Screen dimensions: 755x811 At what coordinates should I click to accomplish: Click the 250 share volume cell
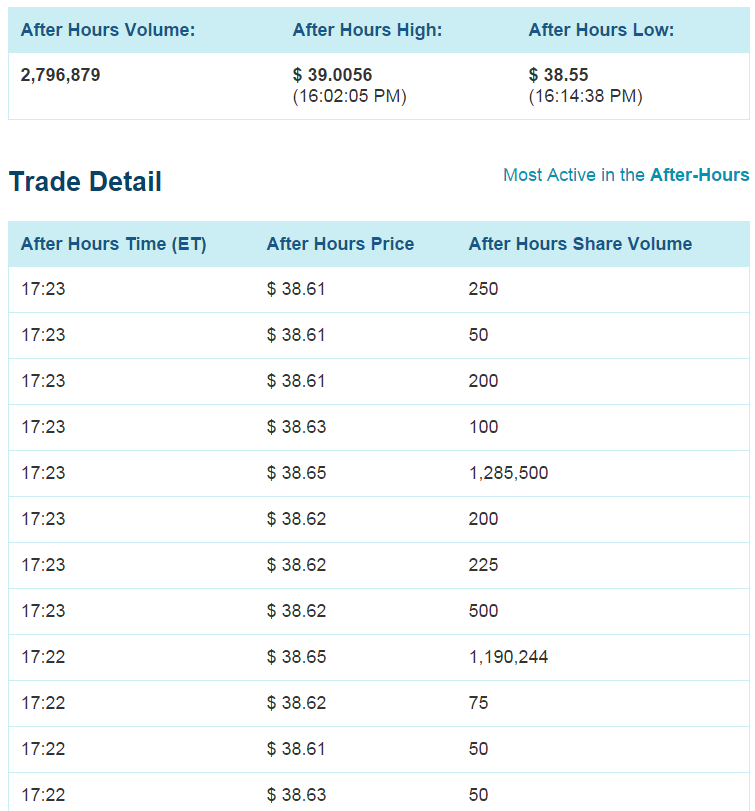(x=483, y=289)
